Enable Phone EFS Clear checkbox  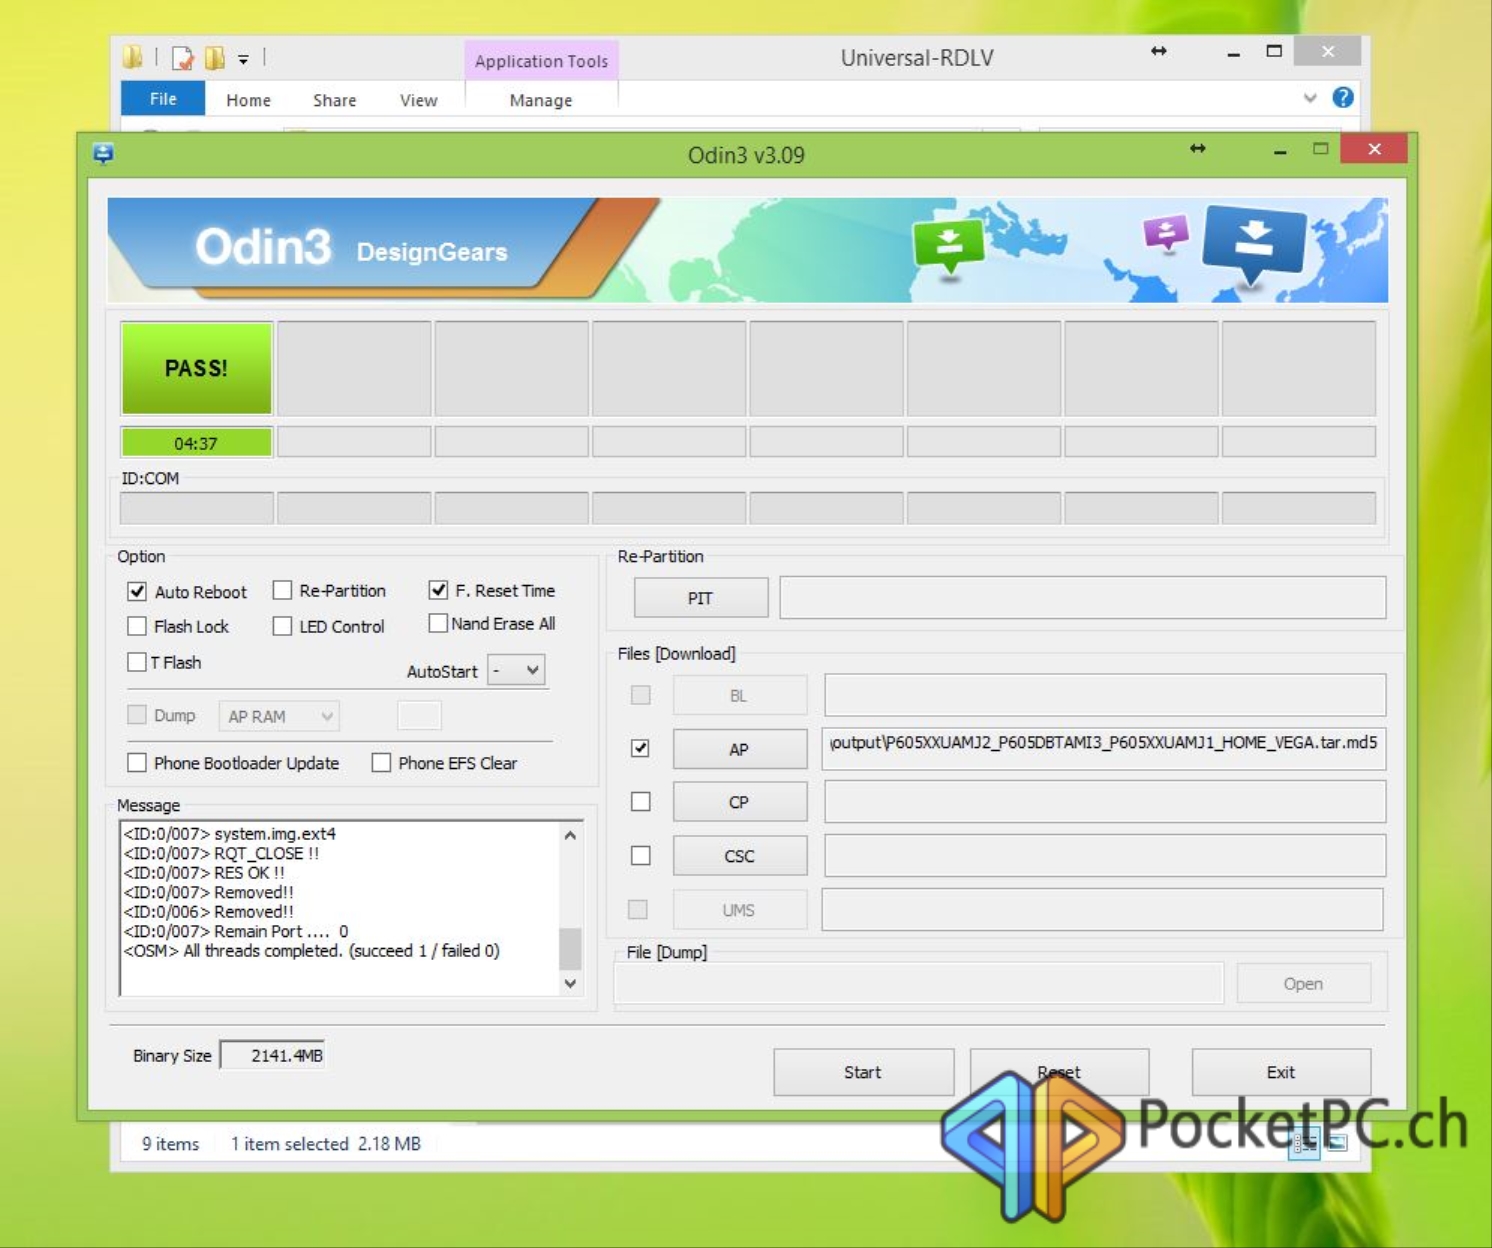pos(381,763)
